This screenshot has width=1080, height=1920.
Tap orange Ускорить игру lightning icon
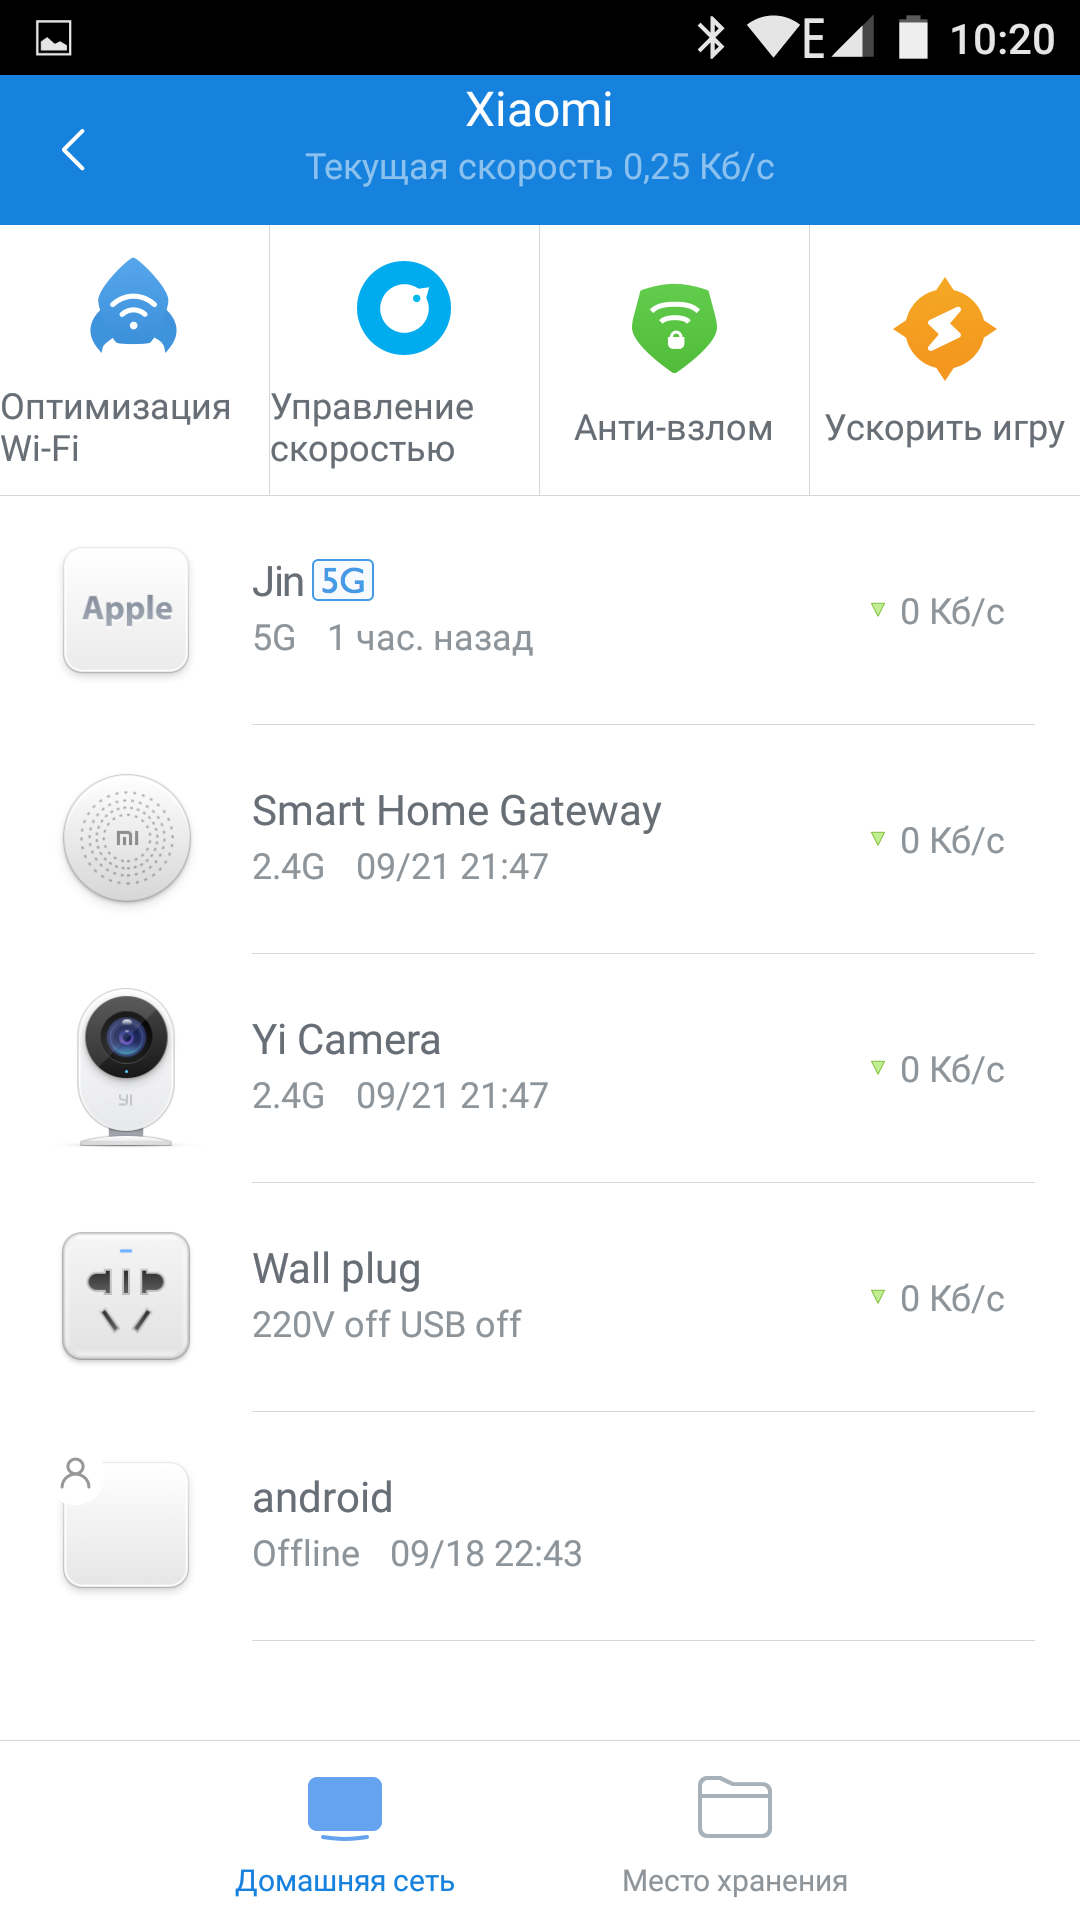click(944, 329)
